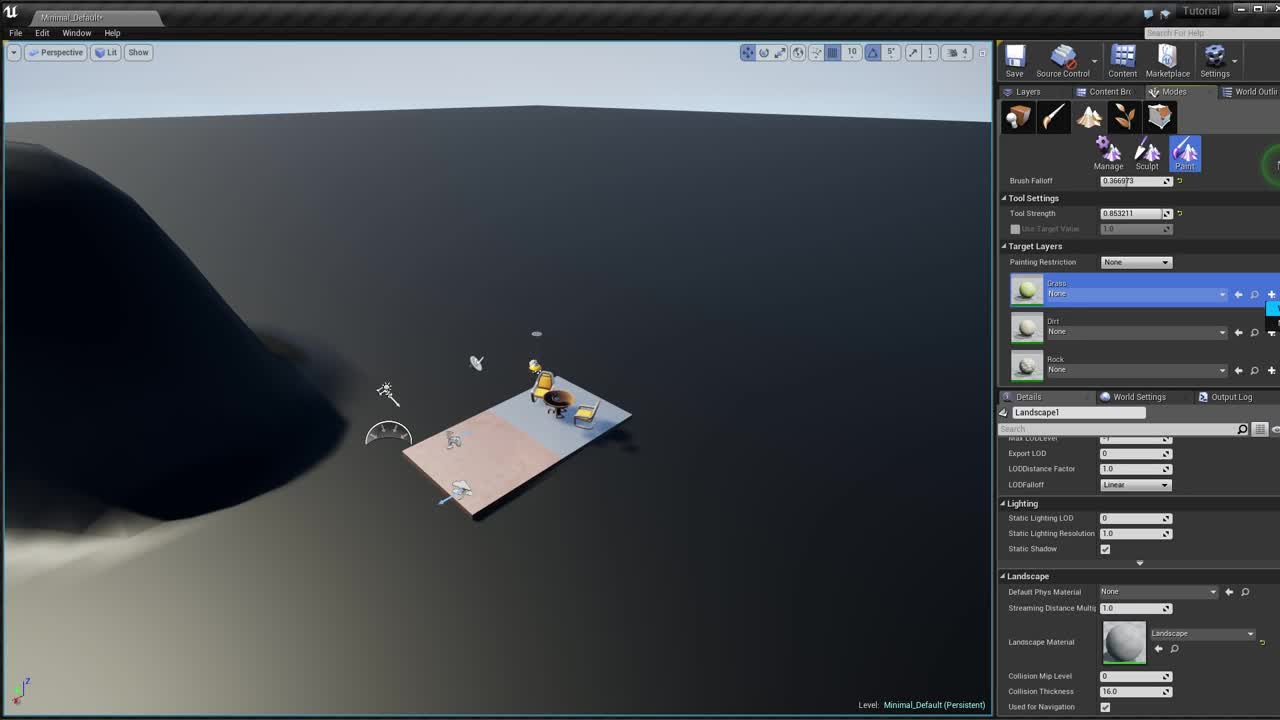Select Geometry Editing mode cube icon
Screen dimensions: 1280x720
tap(1160, 117)
